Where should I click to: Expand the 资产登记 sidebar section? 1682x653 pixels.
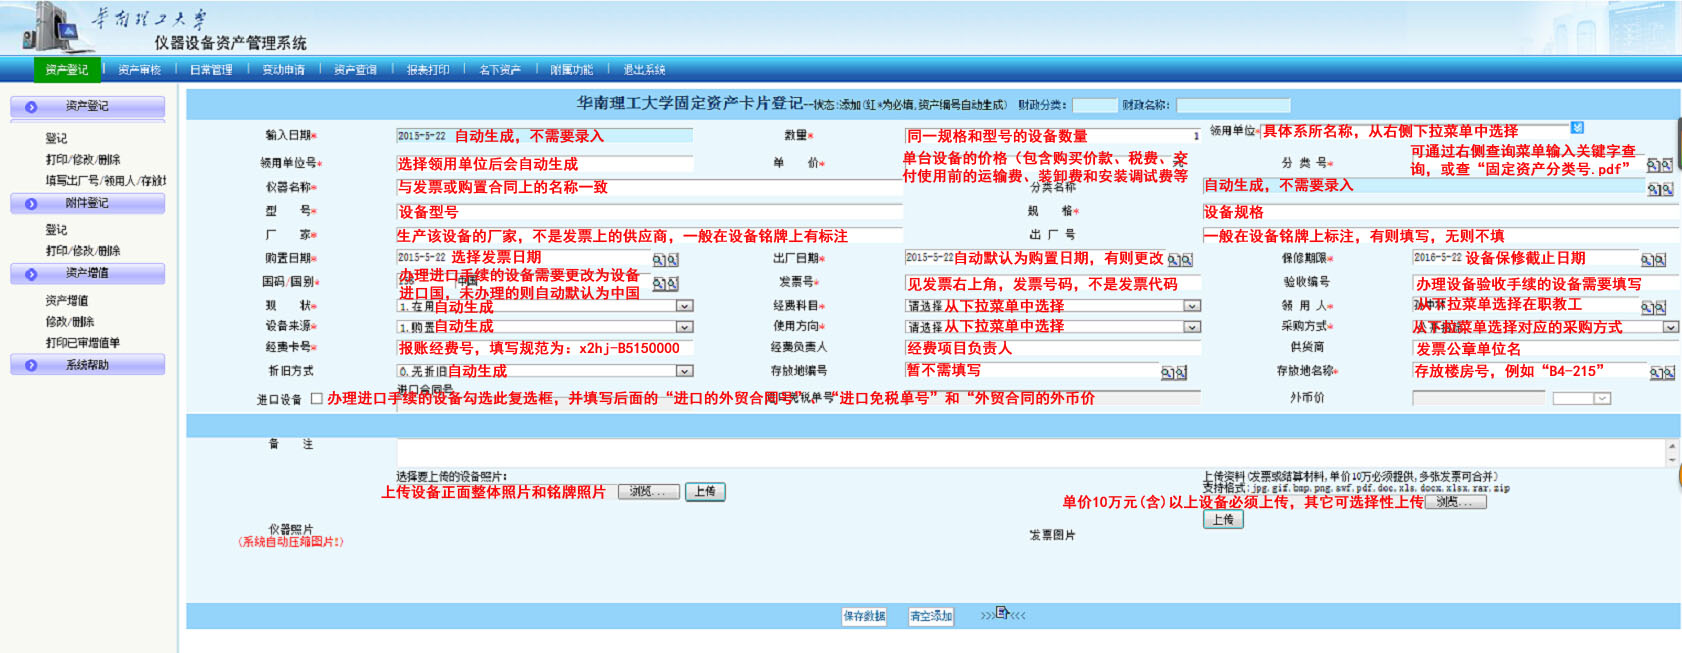click(88, 107)
